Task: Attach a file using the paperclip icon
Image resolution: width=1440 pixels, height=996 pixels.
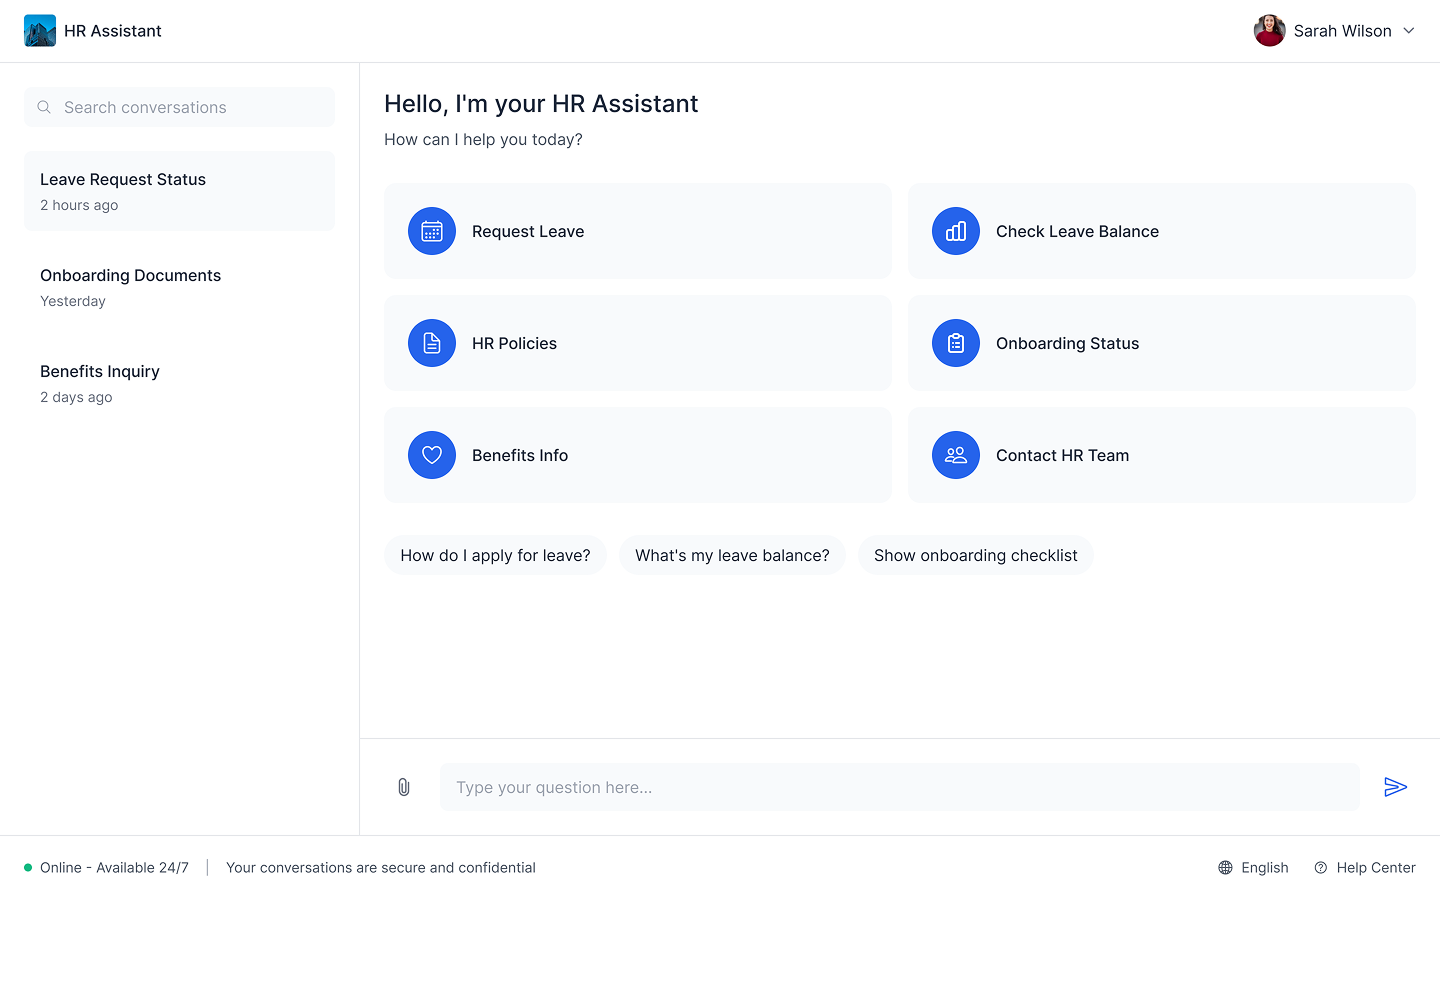Action: point(404,787)
